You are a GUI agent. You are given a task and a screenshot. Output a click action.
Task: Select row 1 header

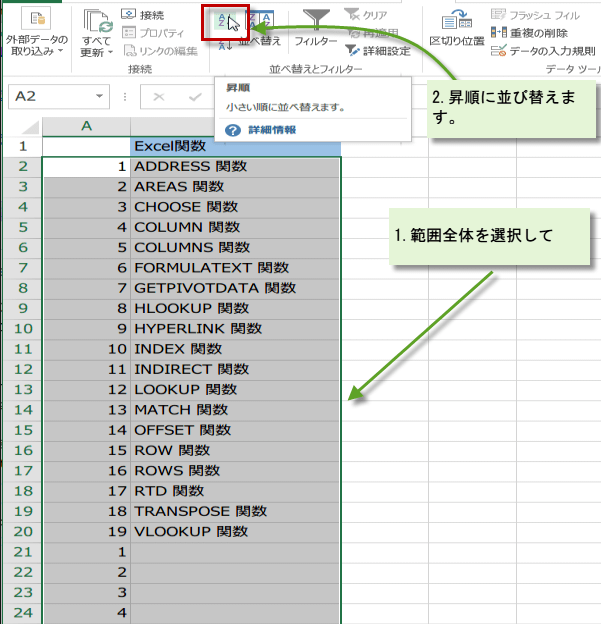23,146
